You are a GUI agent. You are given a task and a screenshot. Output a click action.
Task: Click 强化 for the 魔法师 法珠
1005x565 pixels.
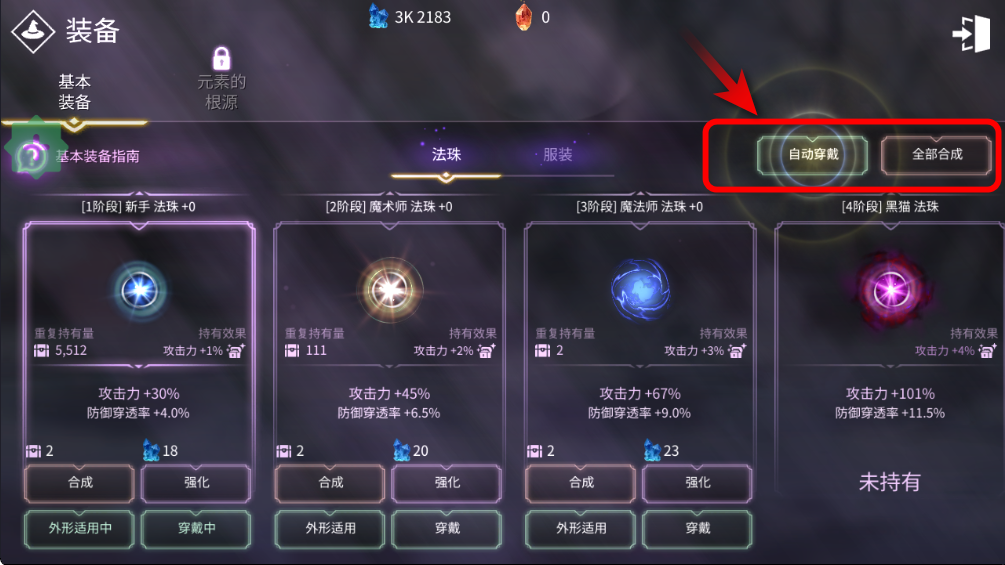click(697, 482)
